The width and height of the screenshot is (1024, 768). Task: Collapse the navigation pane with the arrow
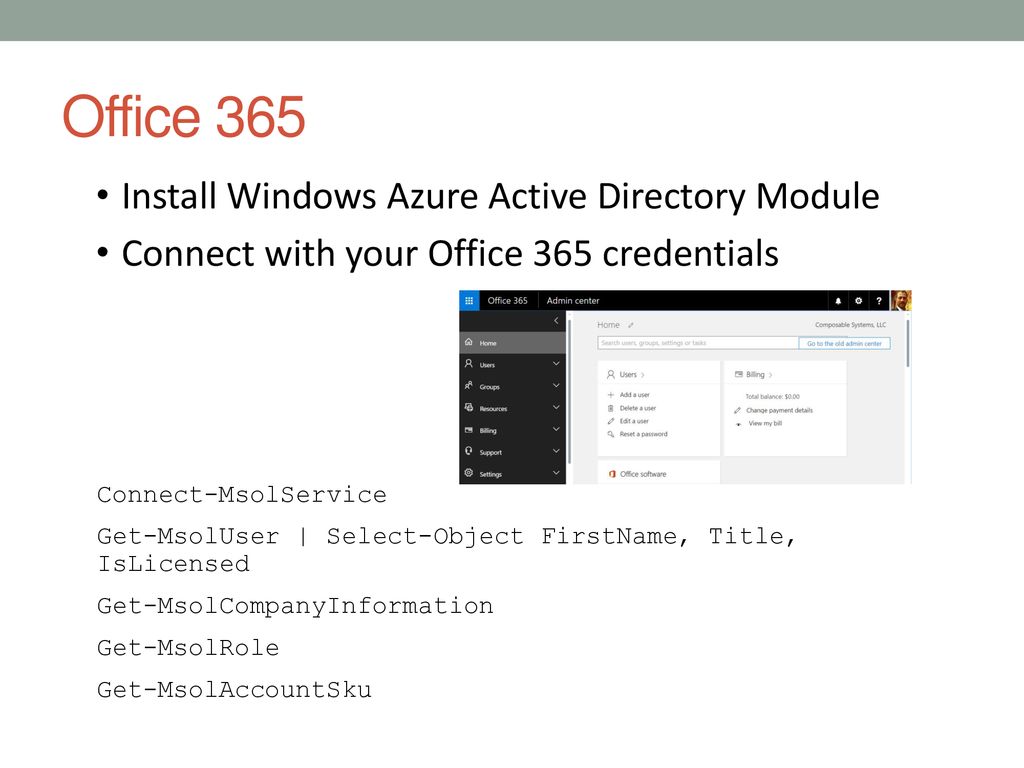(556, 321)
